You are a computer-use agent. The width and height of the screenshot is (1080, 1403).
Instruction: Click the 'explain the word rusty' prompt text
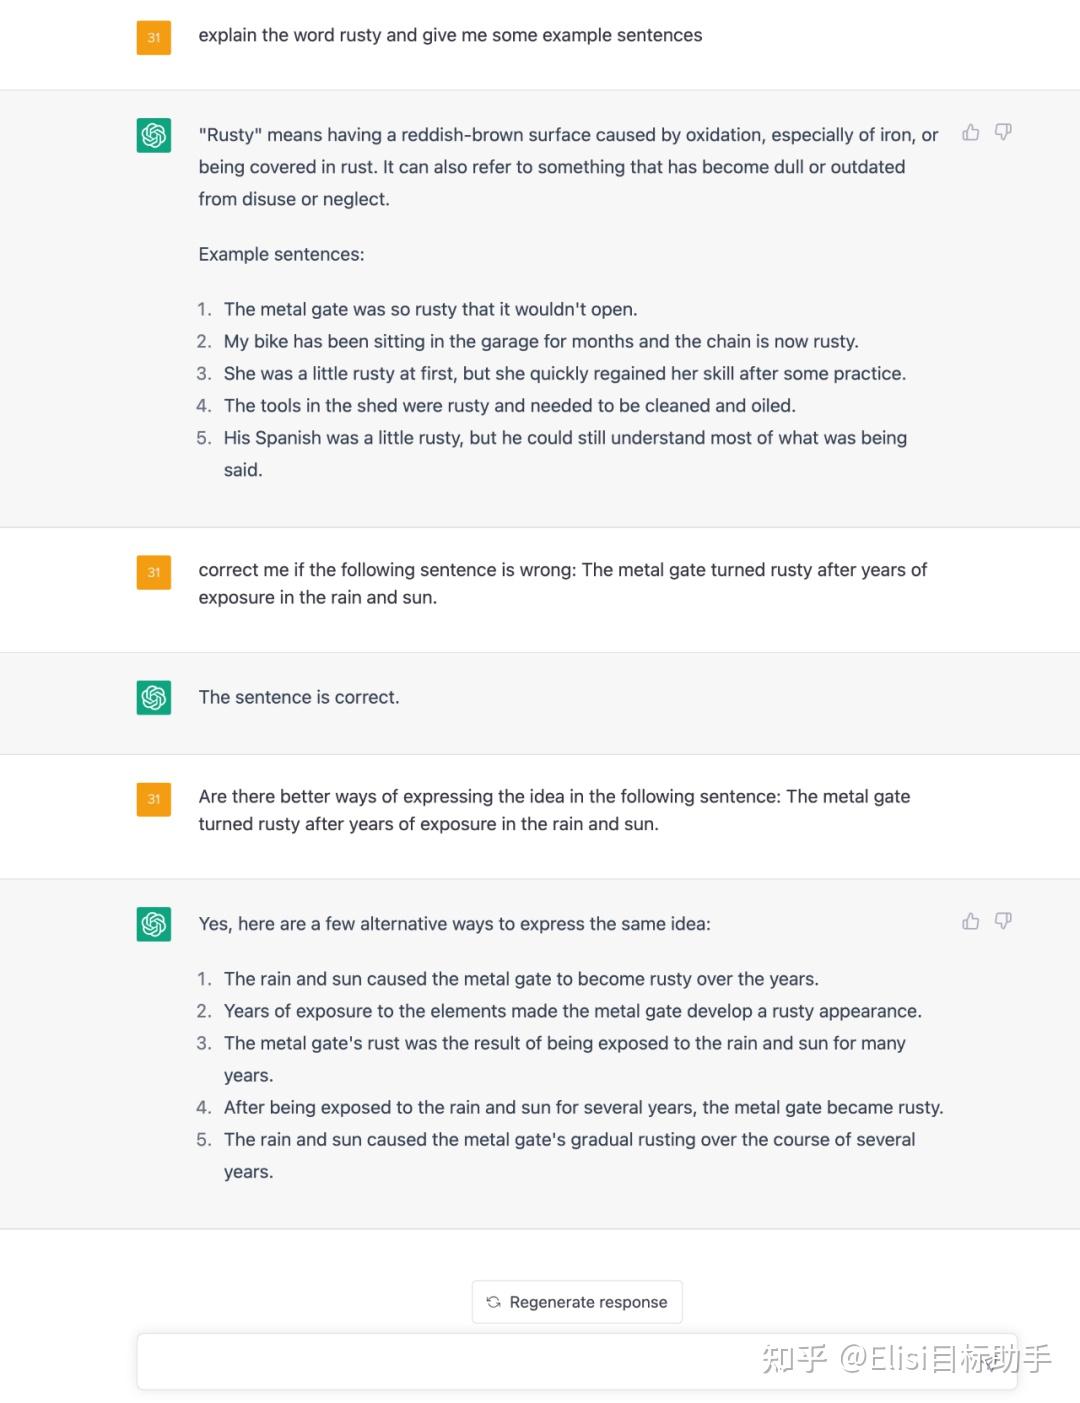[x=450, y=35]
